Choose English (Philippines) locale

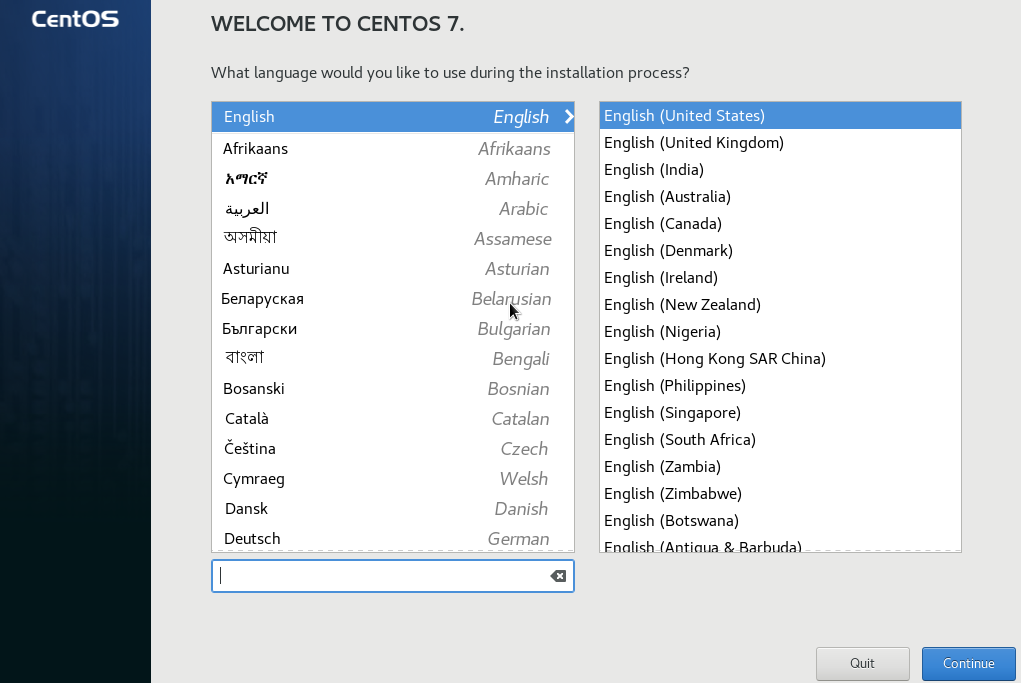coord(780,386)
